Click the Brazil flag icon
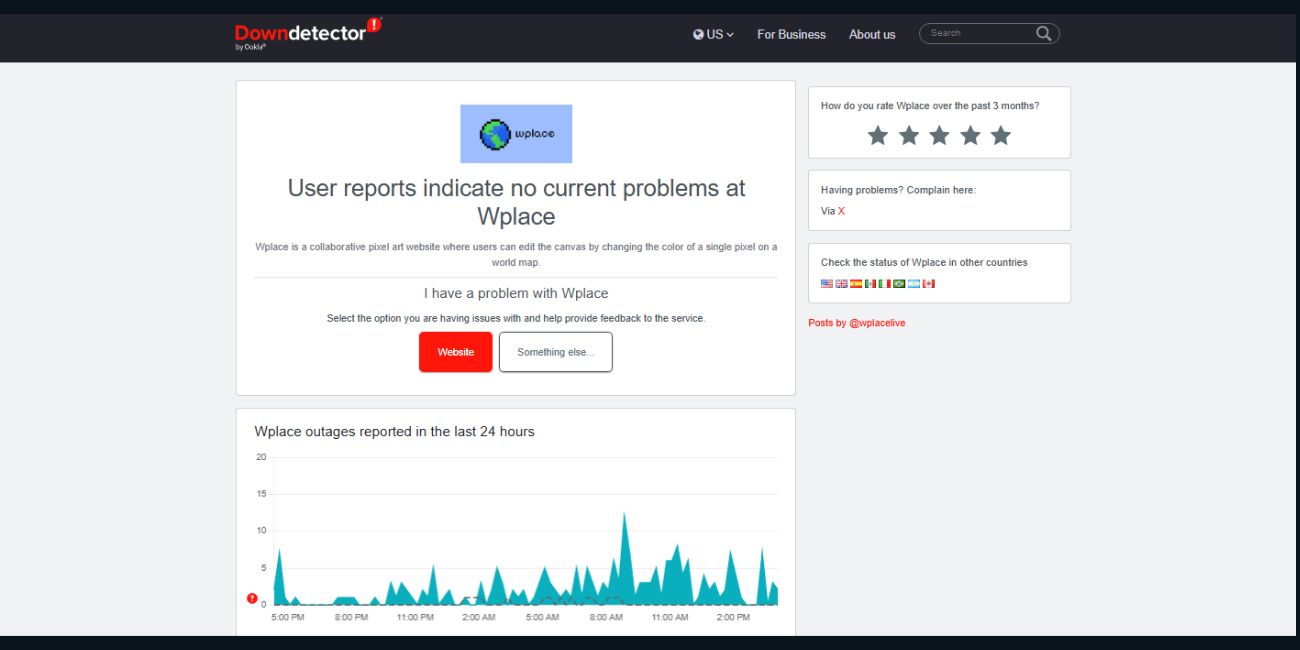 [898, 283]
